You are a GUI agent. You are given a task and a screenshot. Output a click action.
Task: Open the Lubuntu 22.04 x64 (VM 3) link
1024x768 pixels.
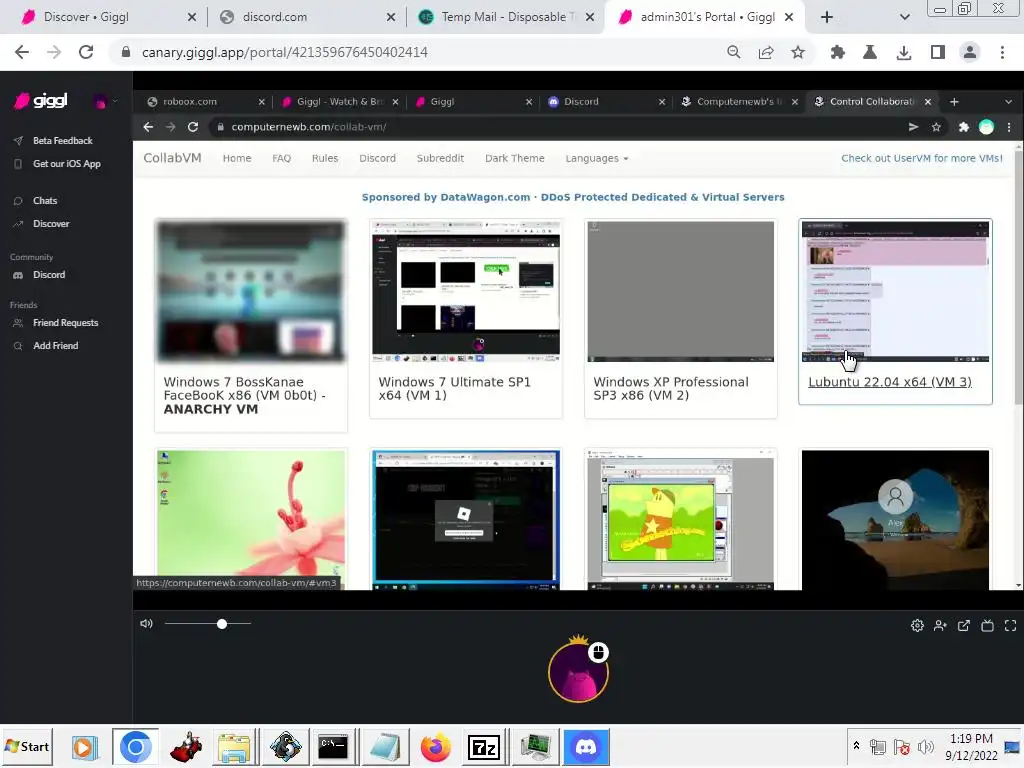tap(889, 382)
